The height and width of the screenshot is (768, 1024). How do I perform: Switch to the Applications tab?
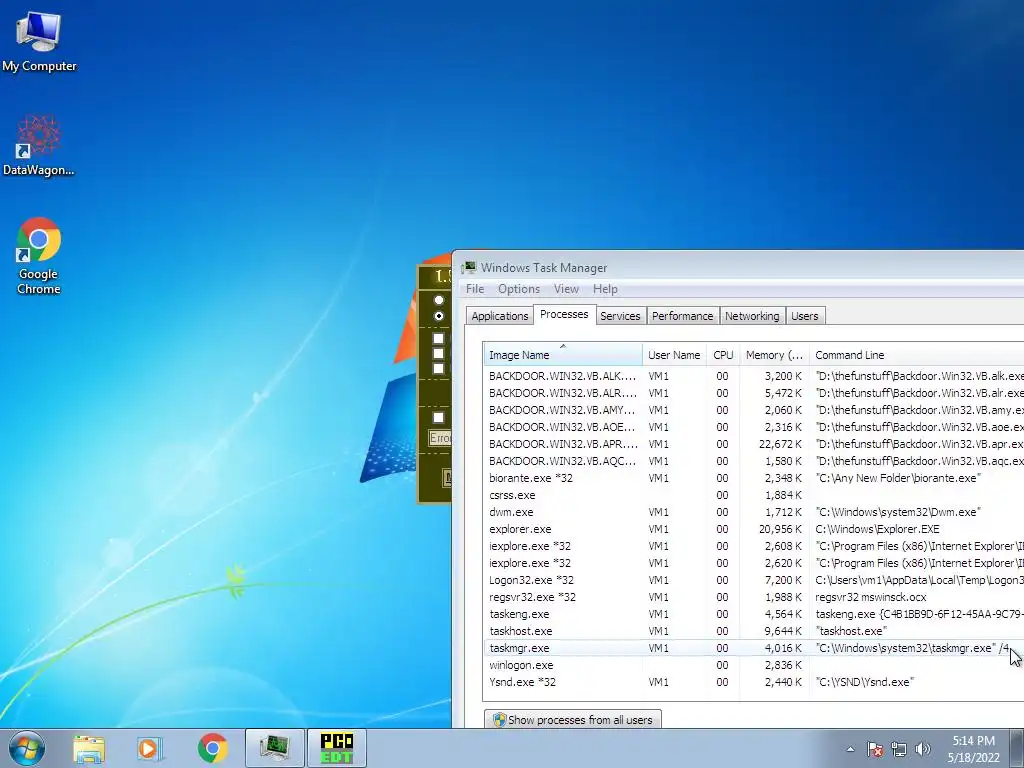tap(500, 316)
